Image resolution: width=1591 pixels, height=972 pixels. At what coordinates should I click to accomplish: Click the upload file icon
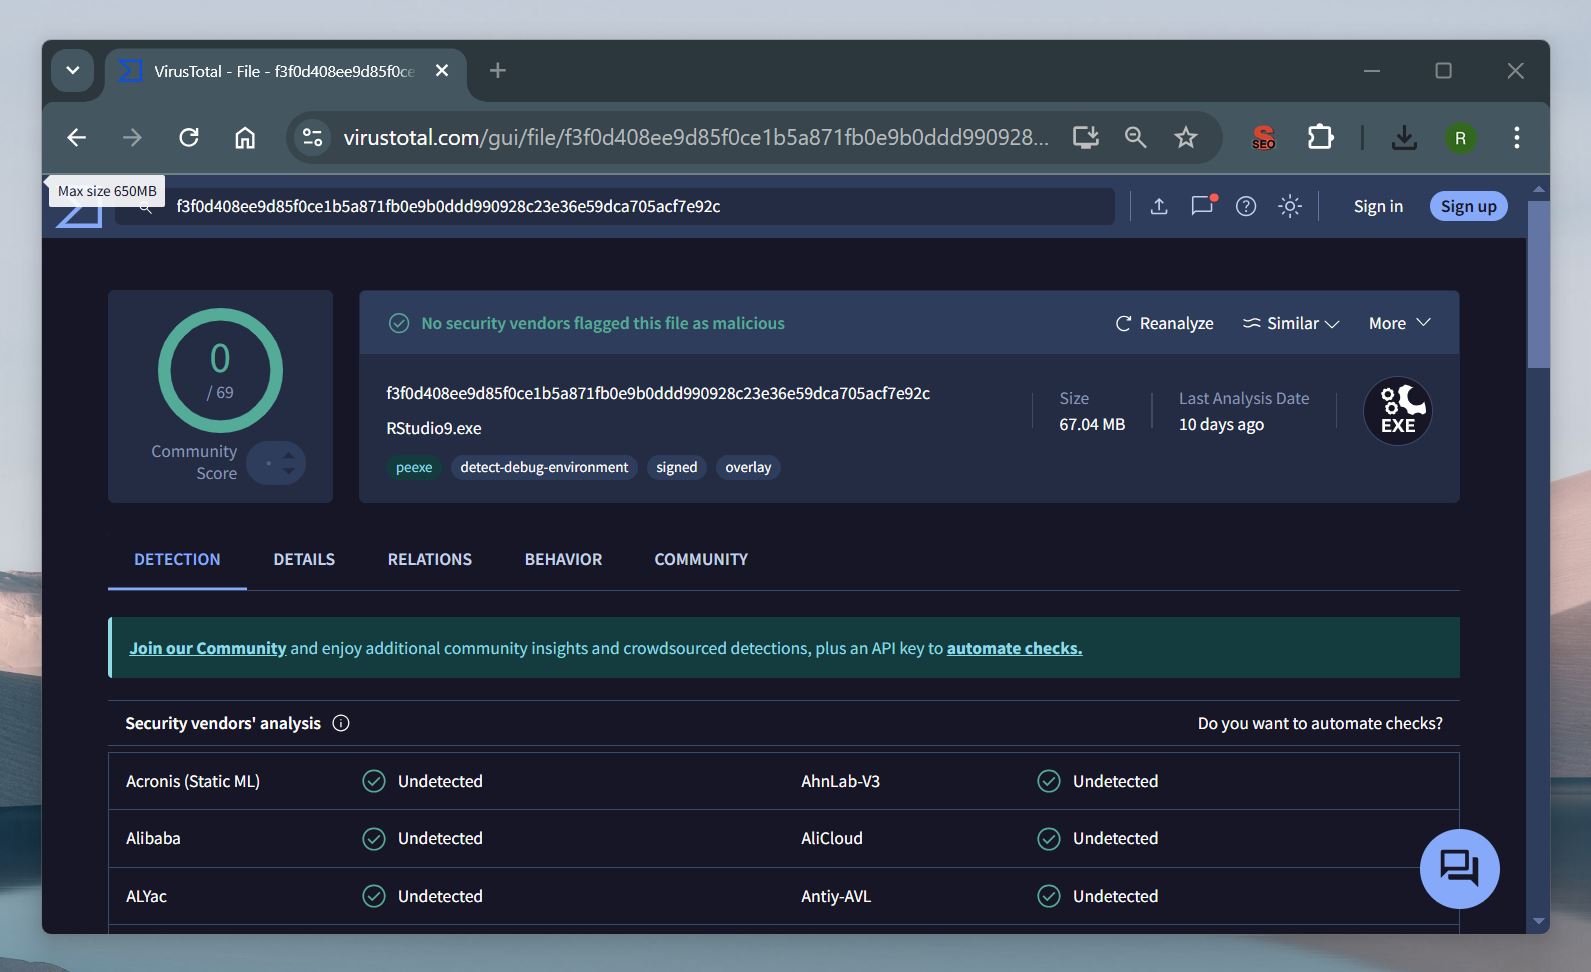[1159, 206]
